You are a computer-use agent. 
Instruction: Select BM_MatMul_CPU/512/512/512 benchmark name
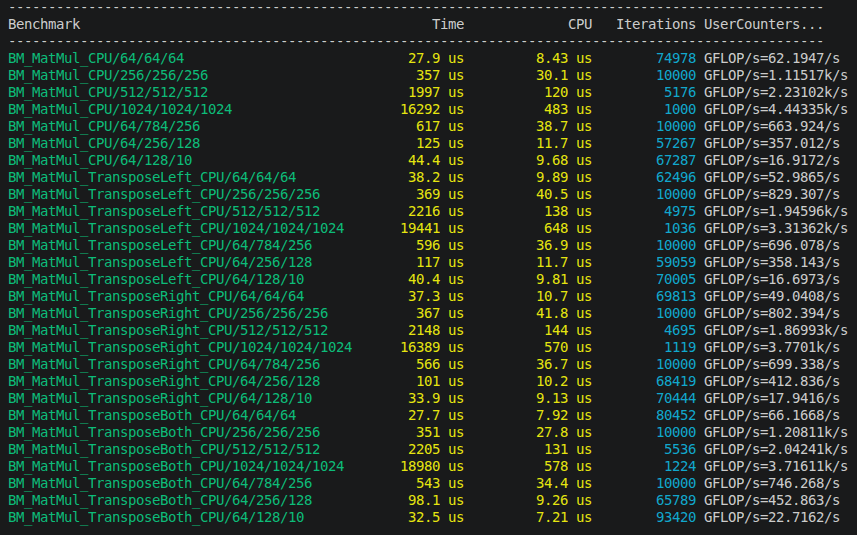pyautogui.click(x=108, y=92)
